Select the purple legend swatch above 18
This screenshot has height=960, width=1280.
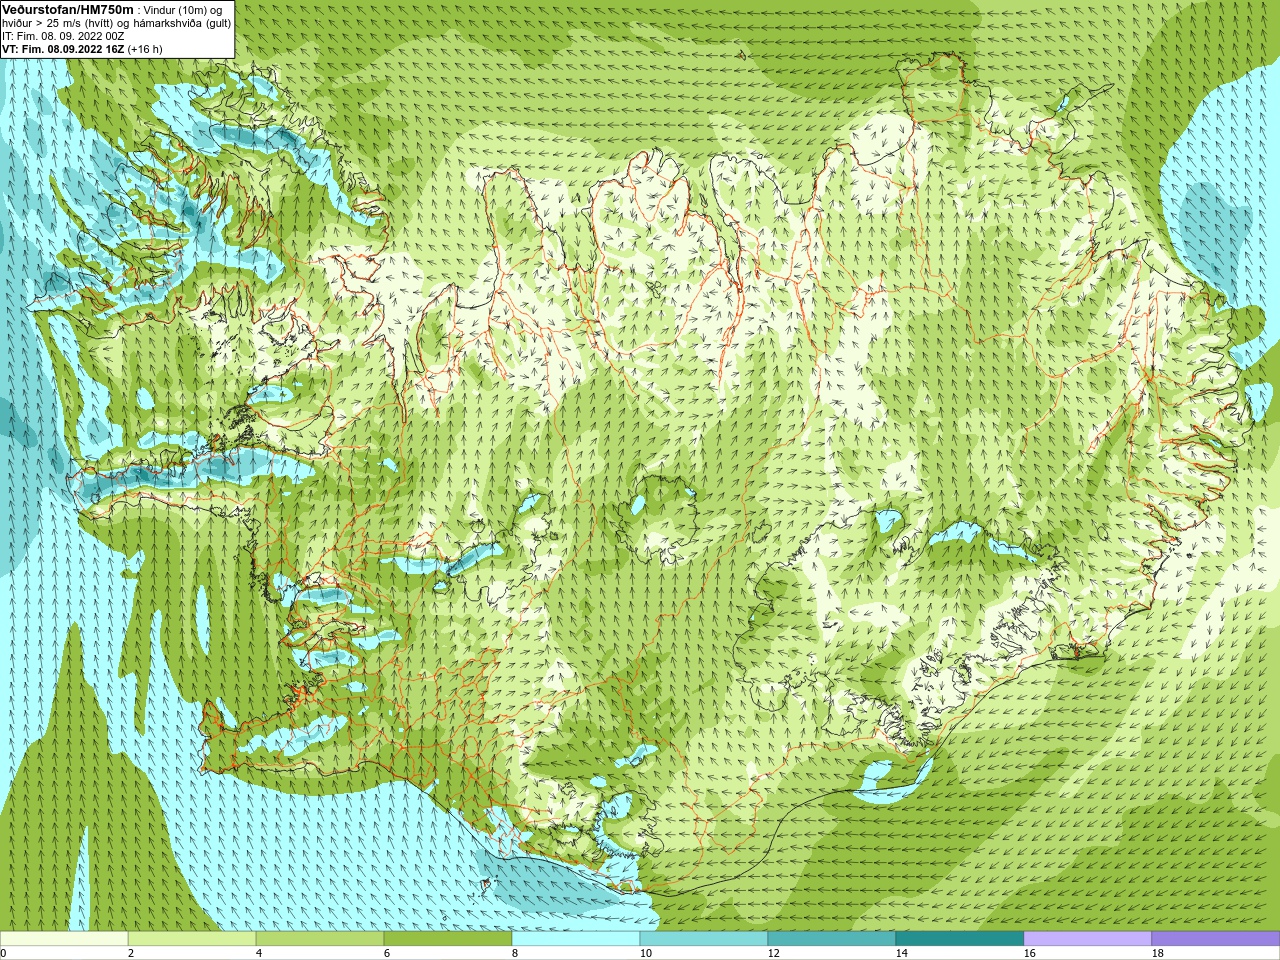point(1215,939)
